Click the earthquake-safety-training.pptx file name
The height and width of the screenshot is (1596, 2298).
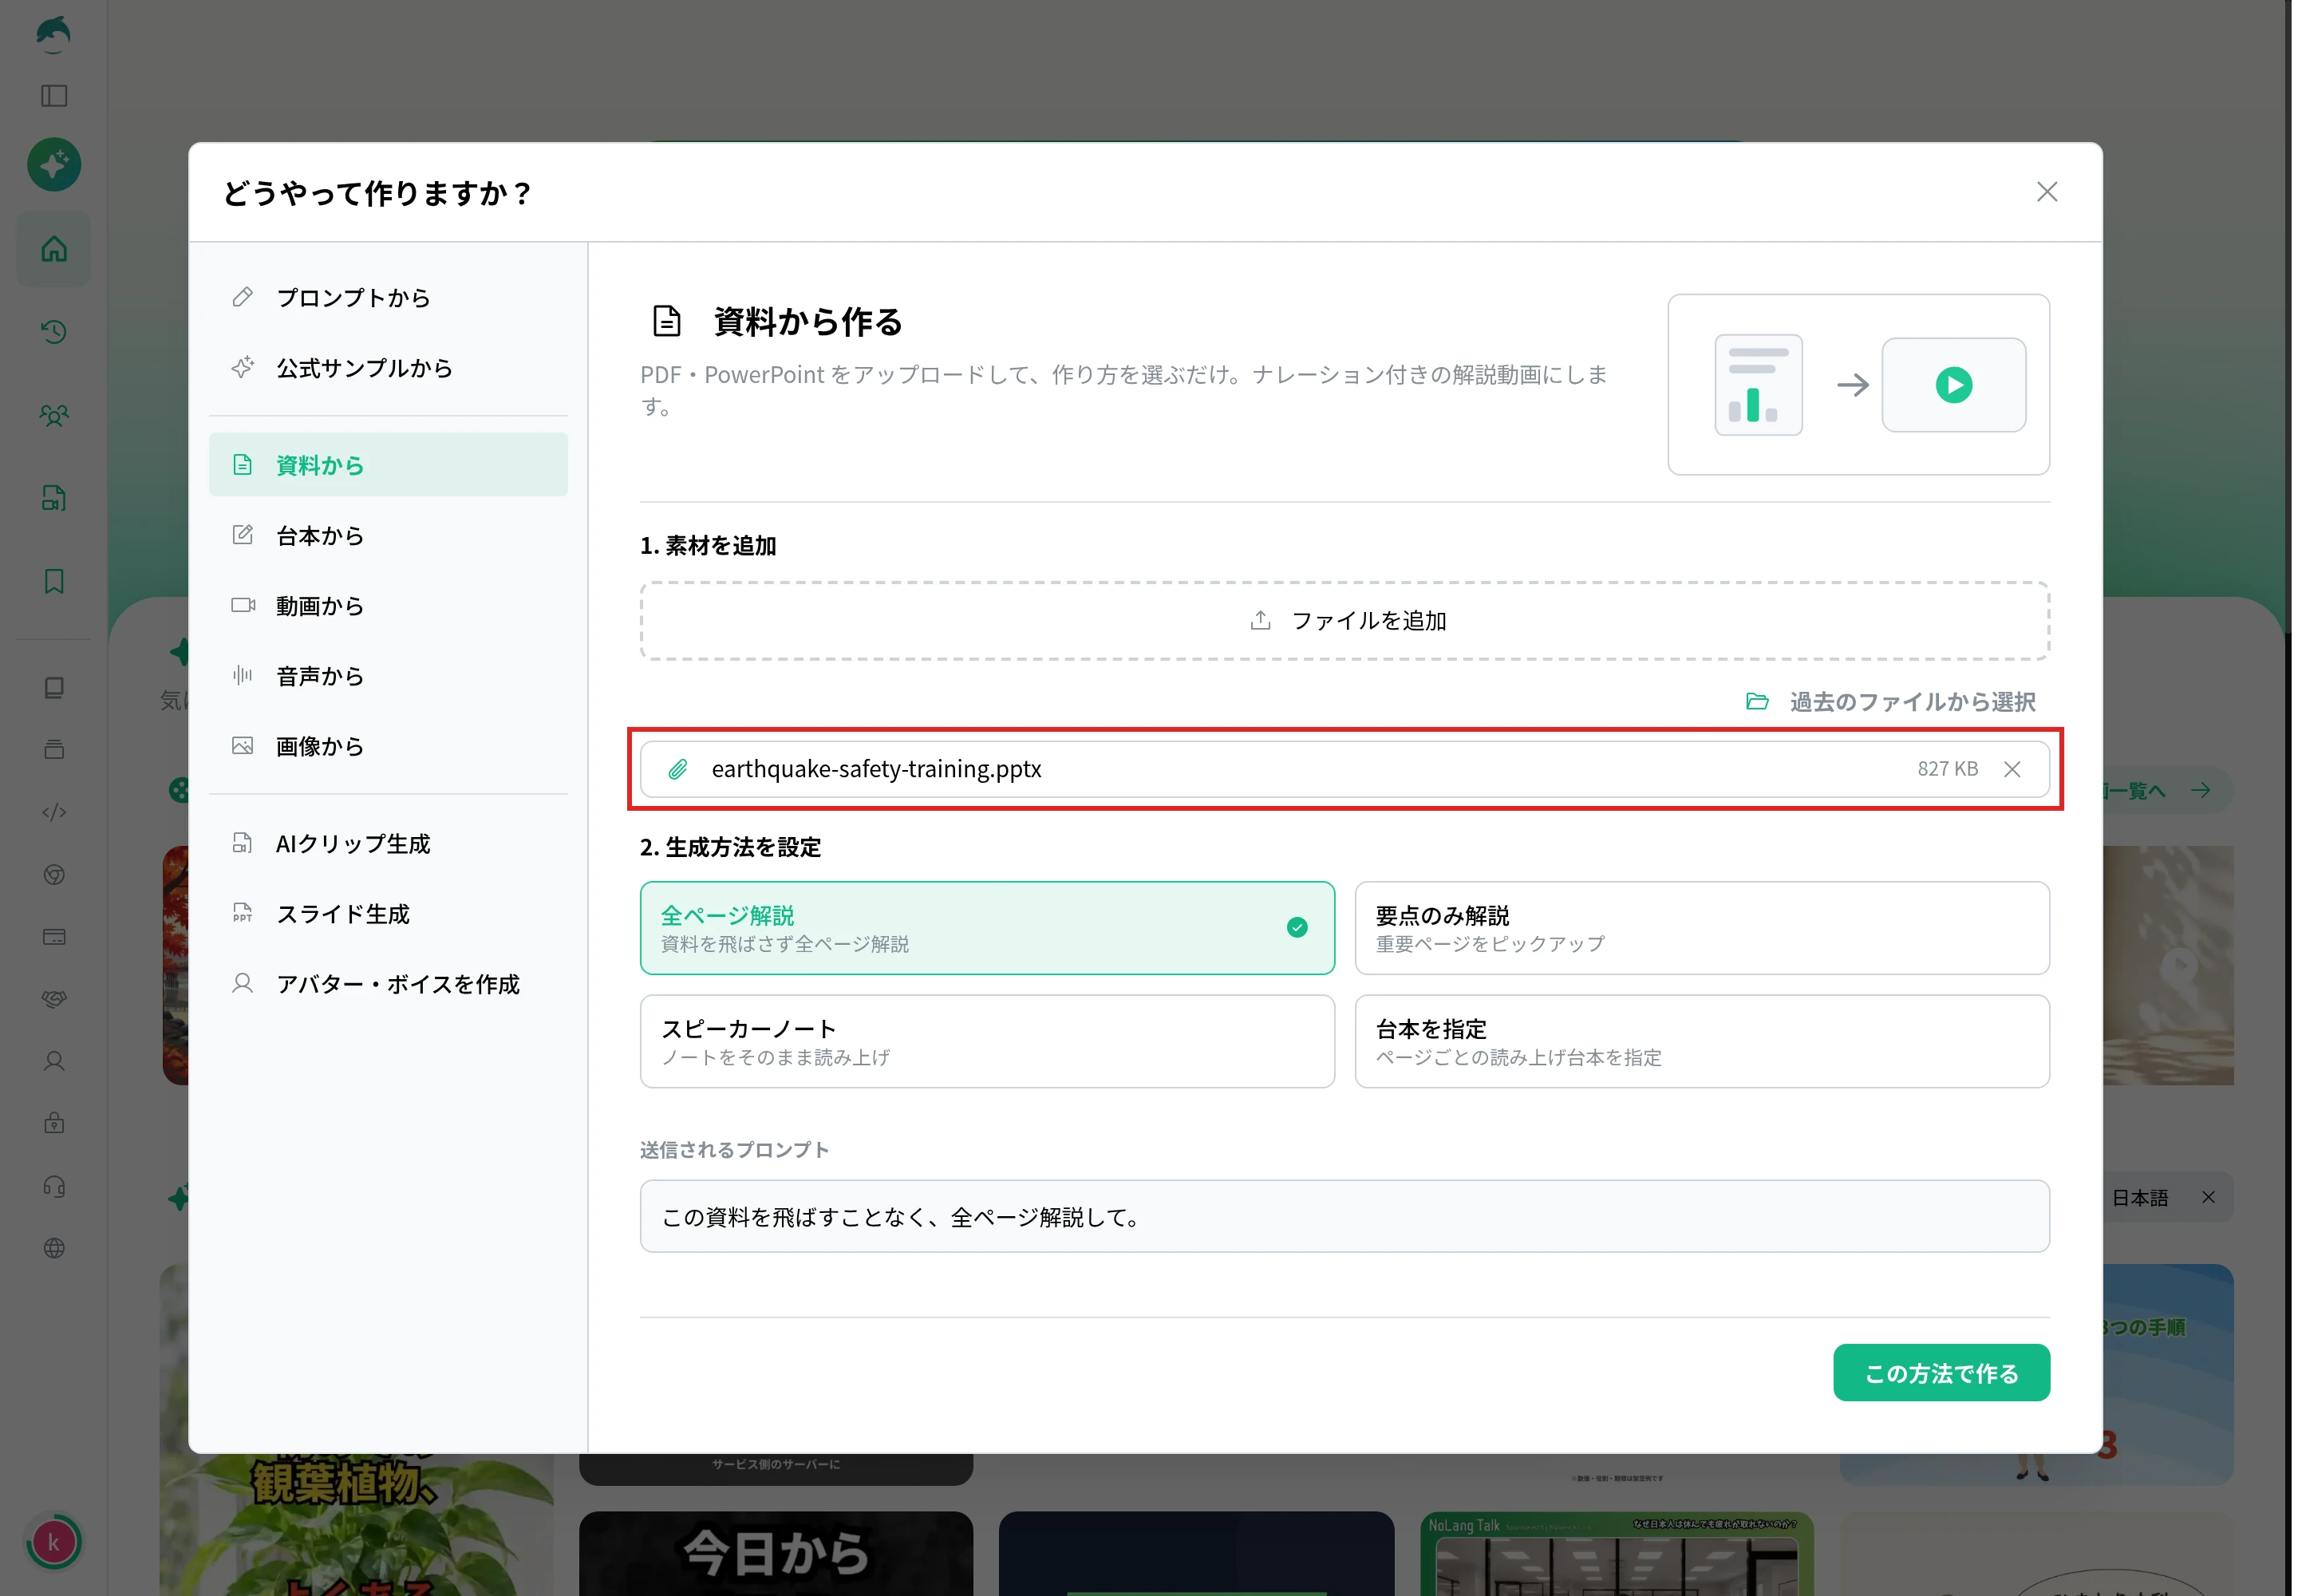click(x=876, y=769)
